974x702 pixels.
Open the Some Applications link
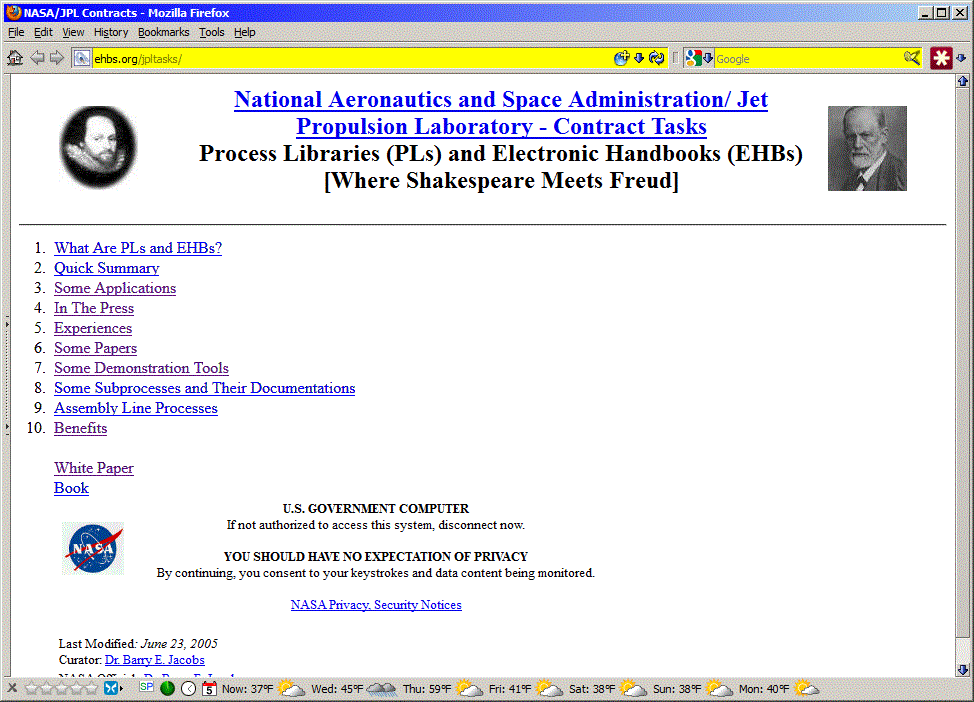(115, 288)
